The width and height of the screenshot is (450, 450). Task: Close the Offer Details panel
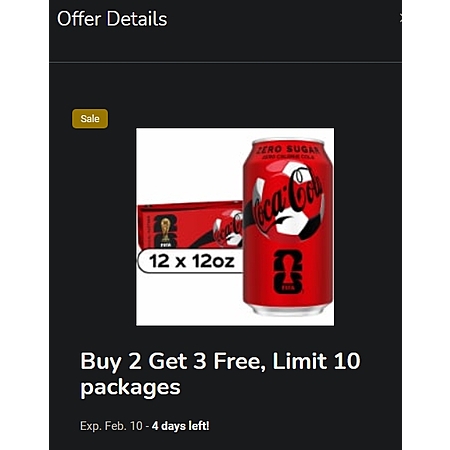[x=401, y=18]
